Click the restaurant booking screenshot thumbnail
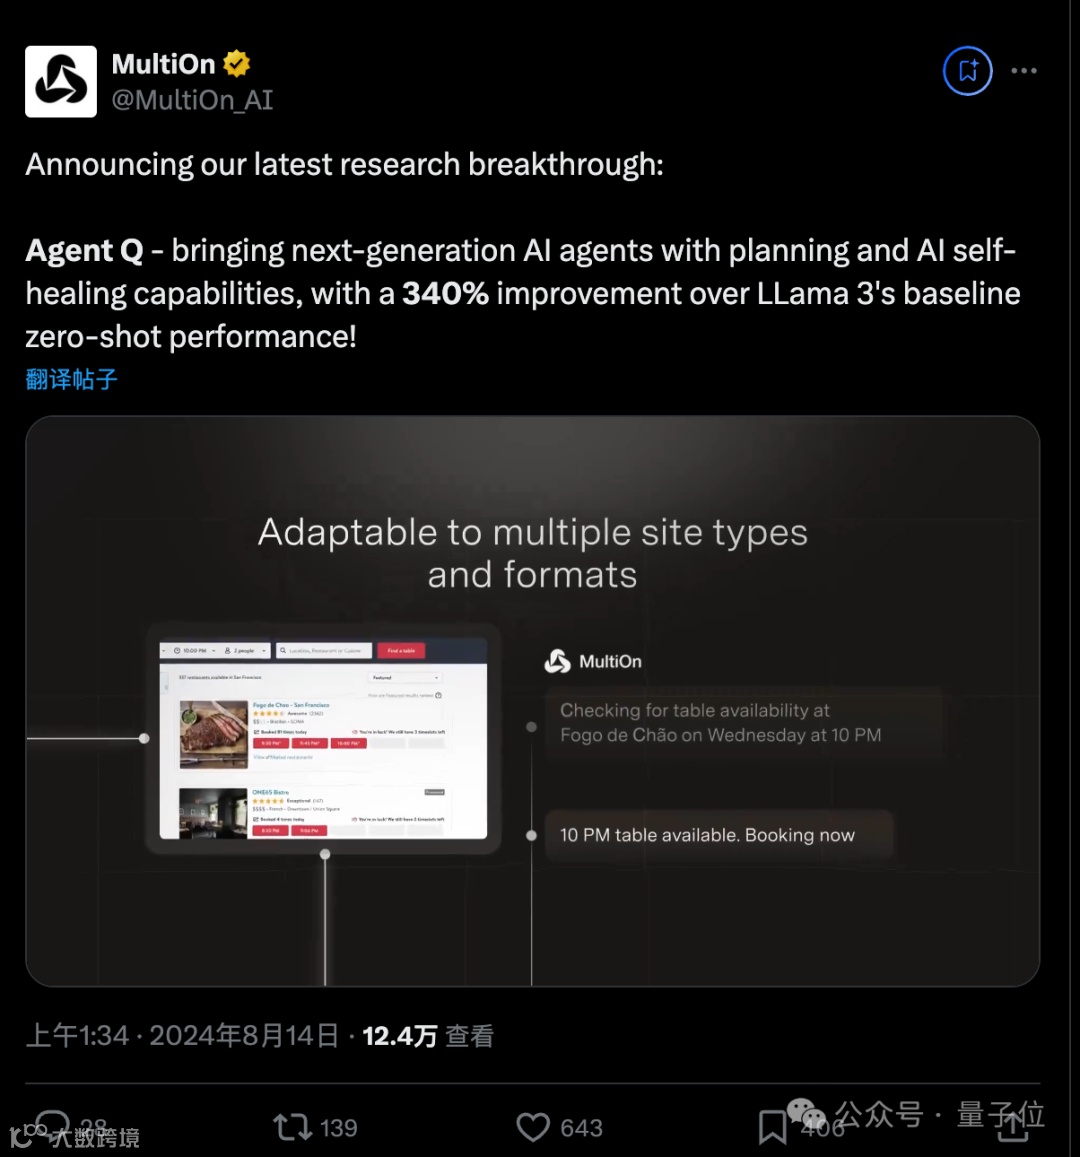Viewport: 1080px width, 1157px height. coord(323,739)
